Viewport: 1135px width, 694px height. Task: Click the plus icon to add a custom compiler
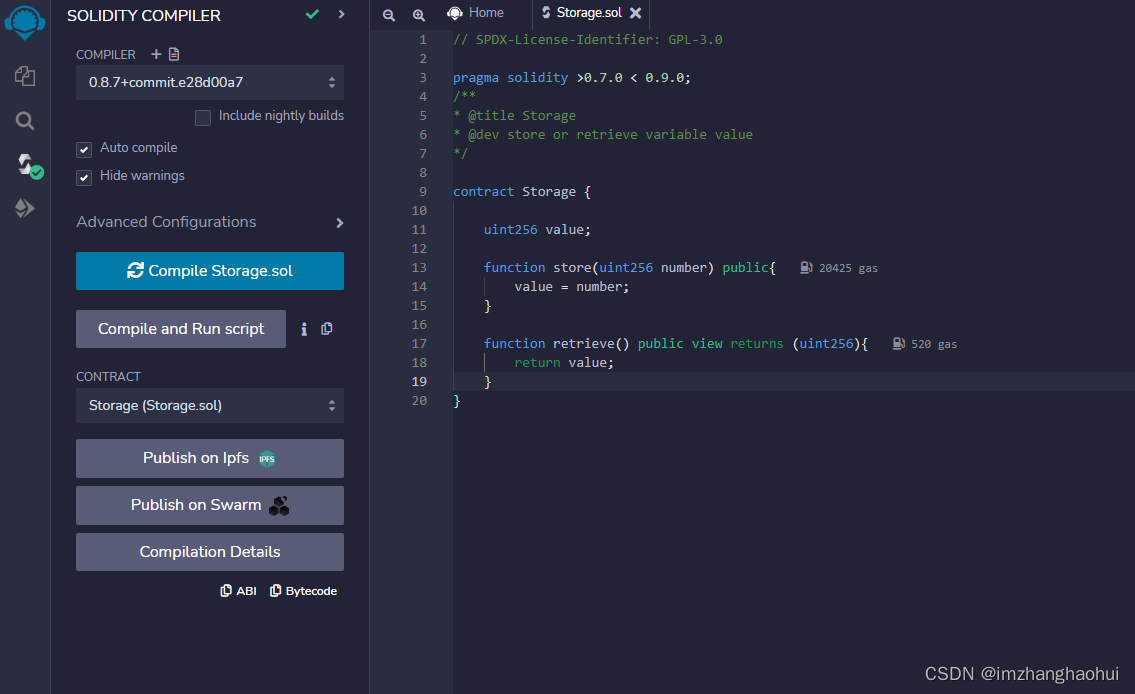click(x=156, y=54)
